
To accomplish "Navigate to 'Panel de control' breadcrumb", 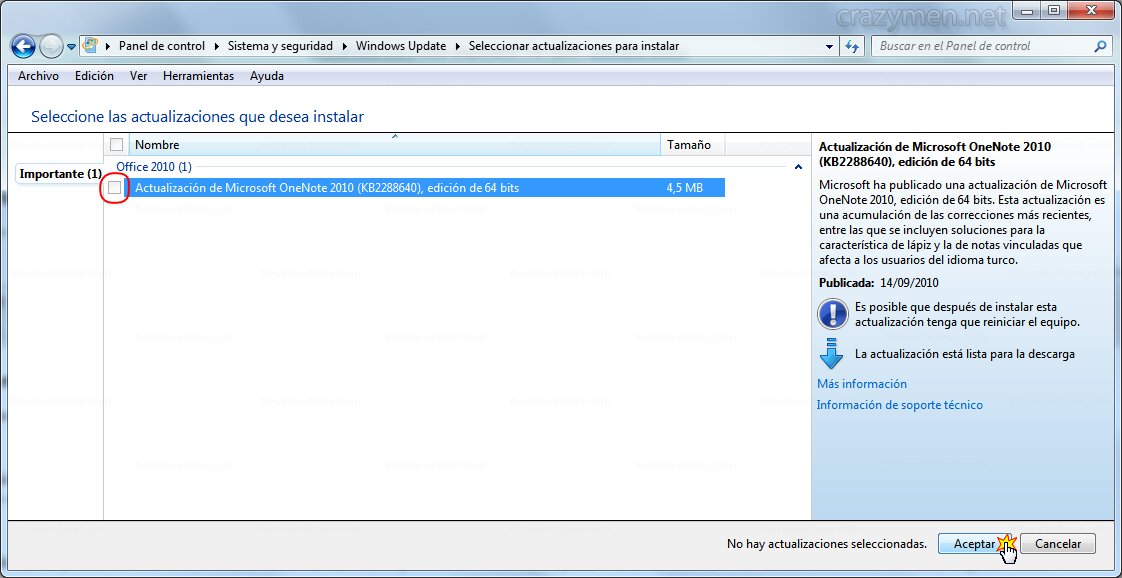I will (x=162, y=46).
